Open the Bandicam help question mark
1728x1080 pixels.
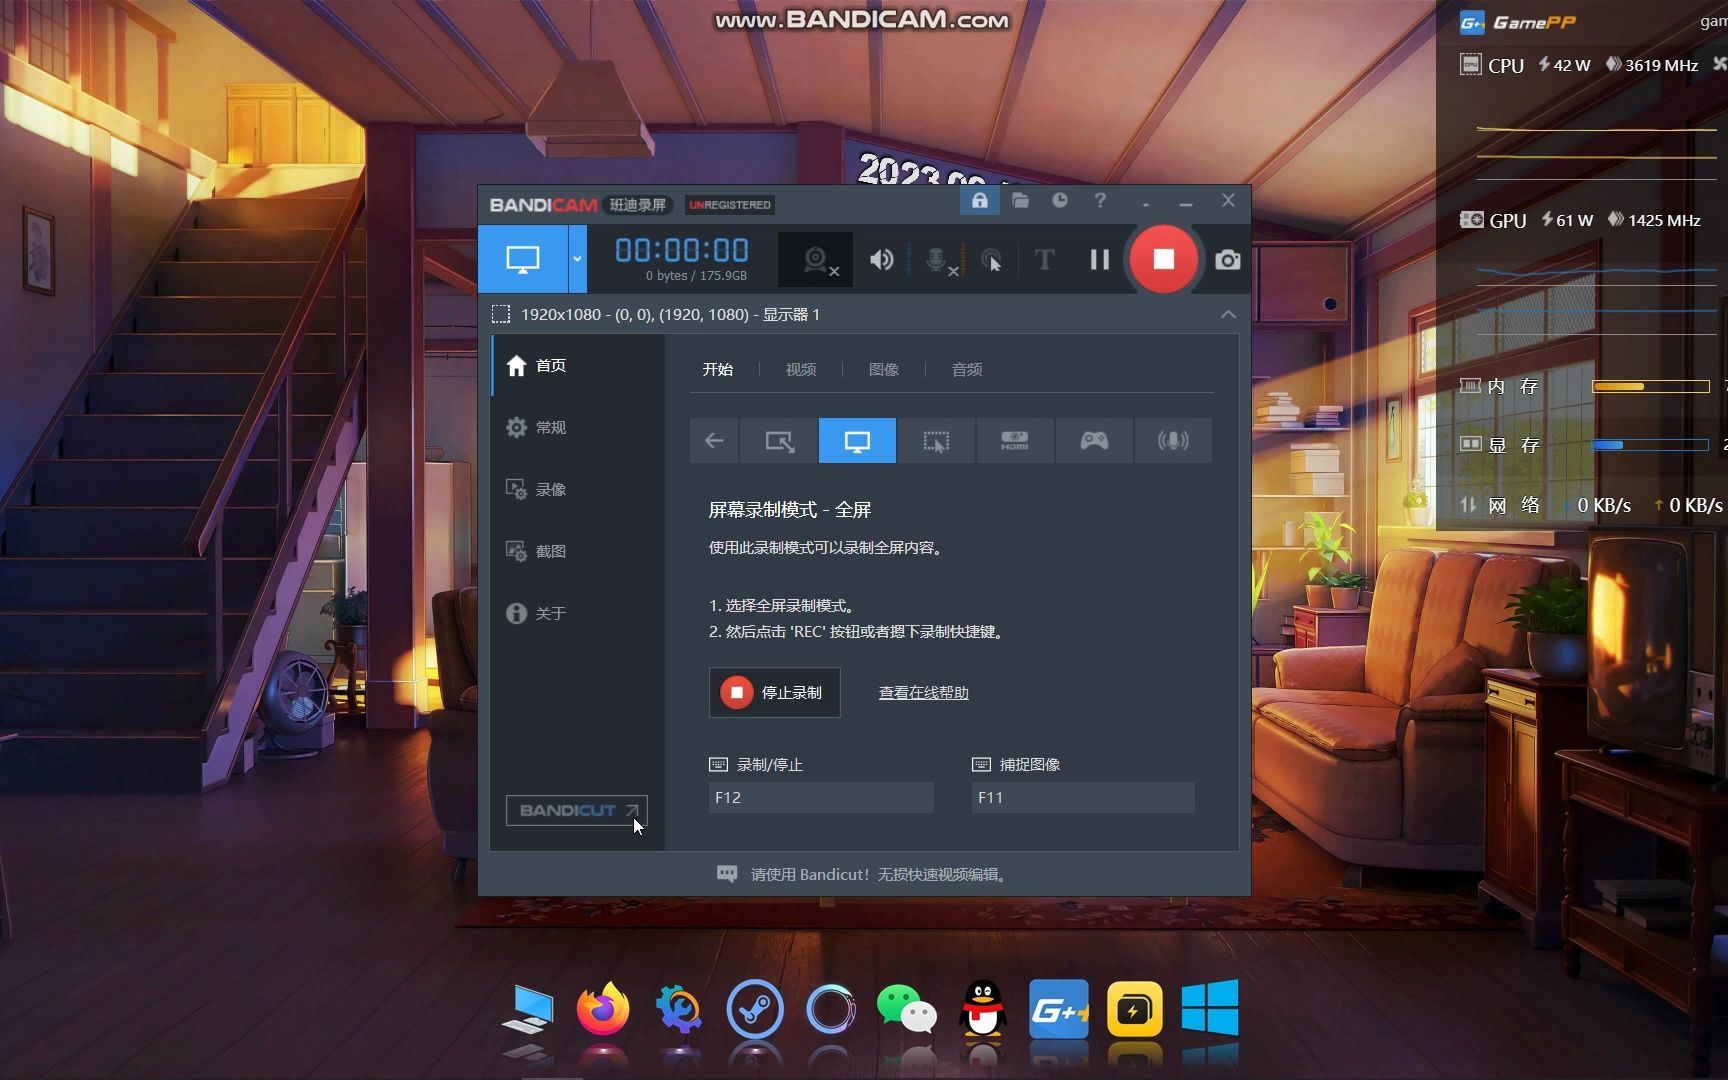1100,201
